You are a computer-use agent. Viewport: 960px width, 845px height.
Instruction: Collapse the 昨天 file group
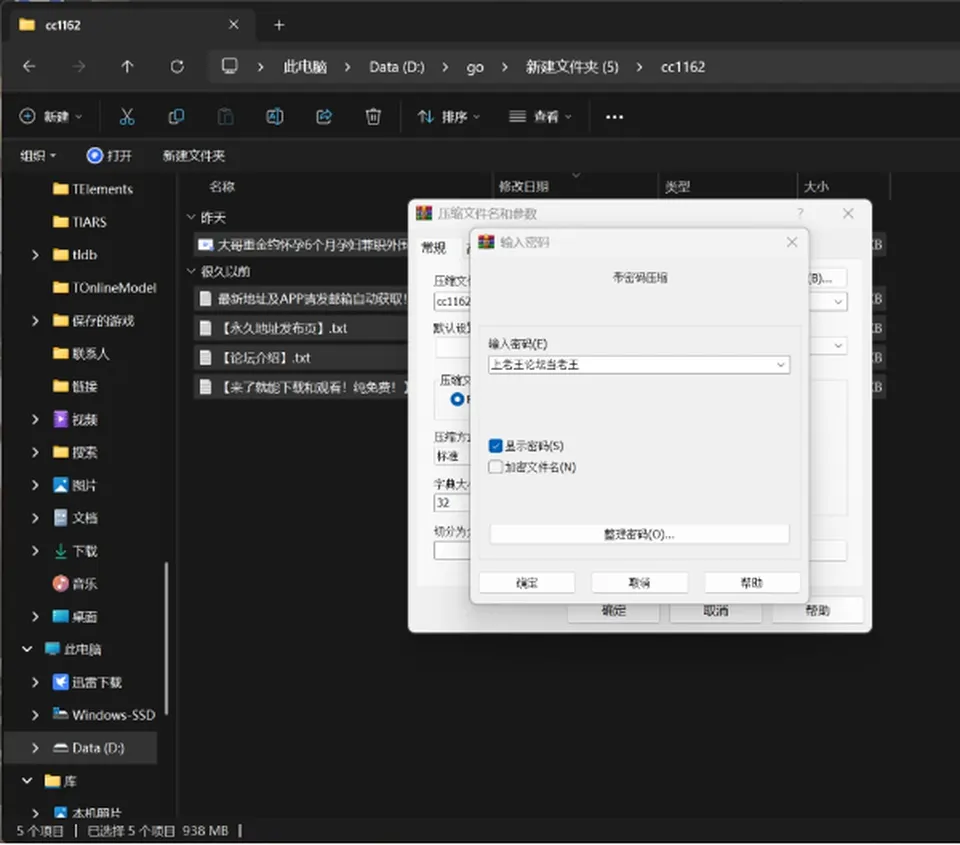pyautogui.click(x=191, y=217)
